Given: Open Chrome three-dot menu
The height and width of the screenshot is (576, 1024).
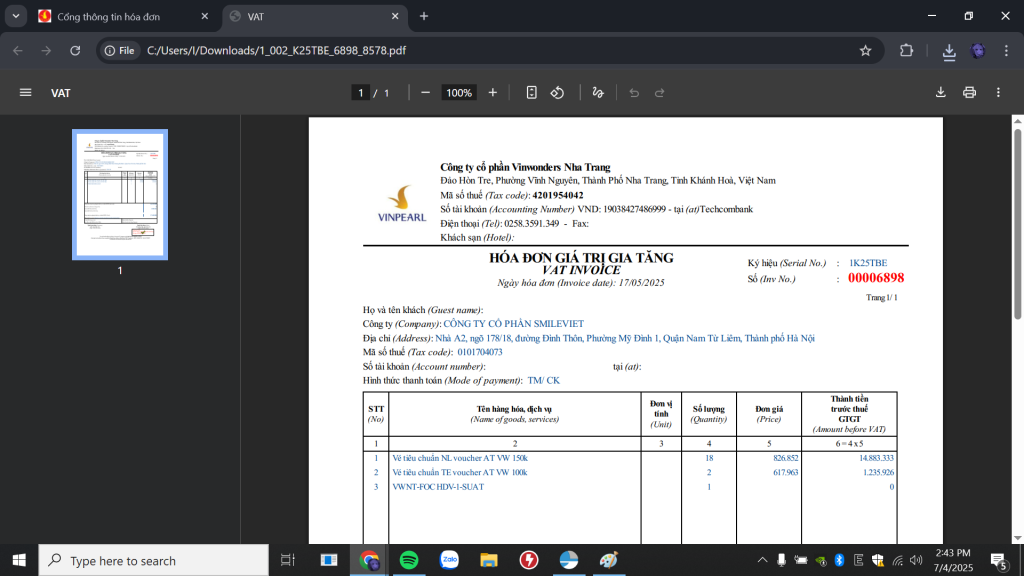Looking at the screenshot, I should coord(1006,50).
